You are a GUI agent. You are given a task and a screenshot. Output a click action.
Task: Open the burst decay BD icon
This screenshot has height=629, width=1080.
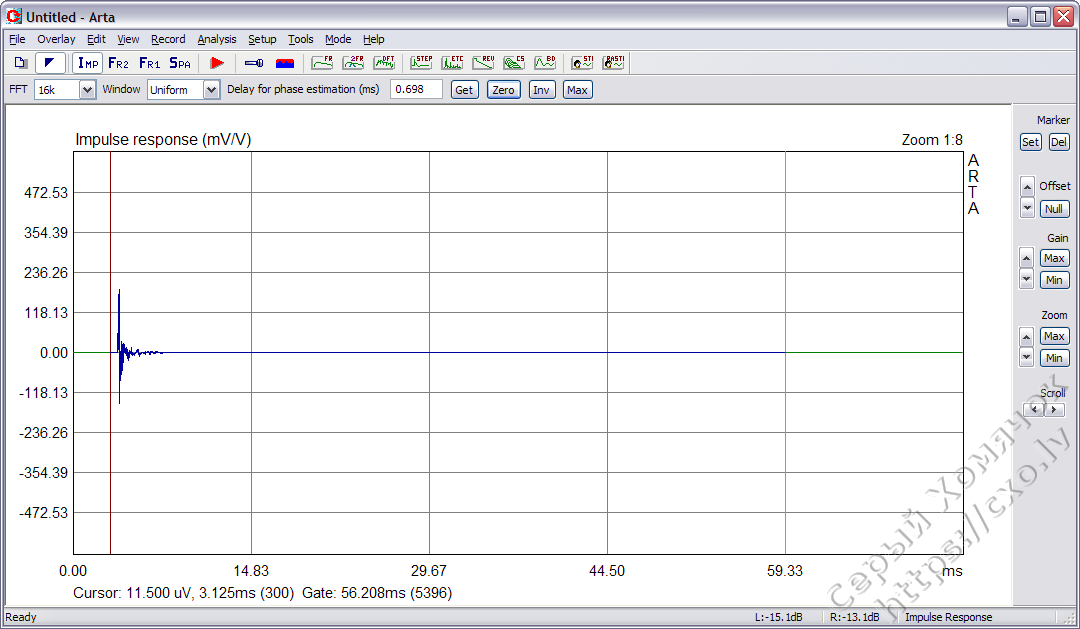(545, 63)
